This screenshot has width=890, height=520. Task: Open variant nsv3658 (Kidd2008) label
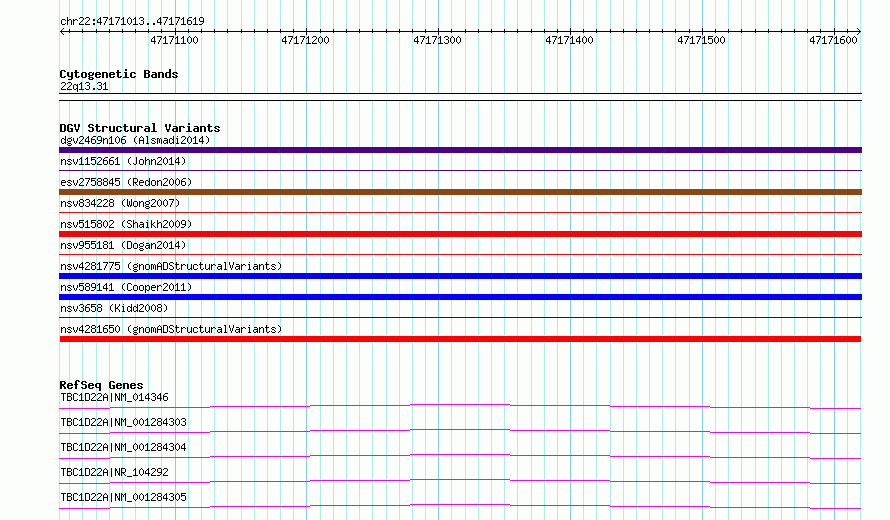point(114,308)
